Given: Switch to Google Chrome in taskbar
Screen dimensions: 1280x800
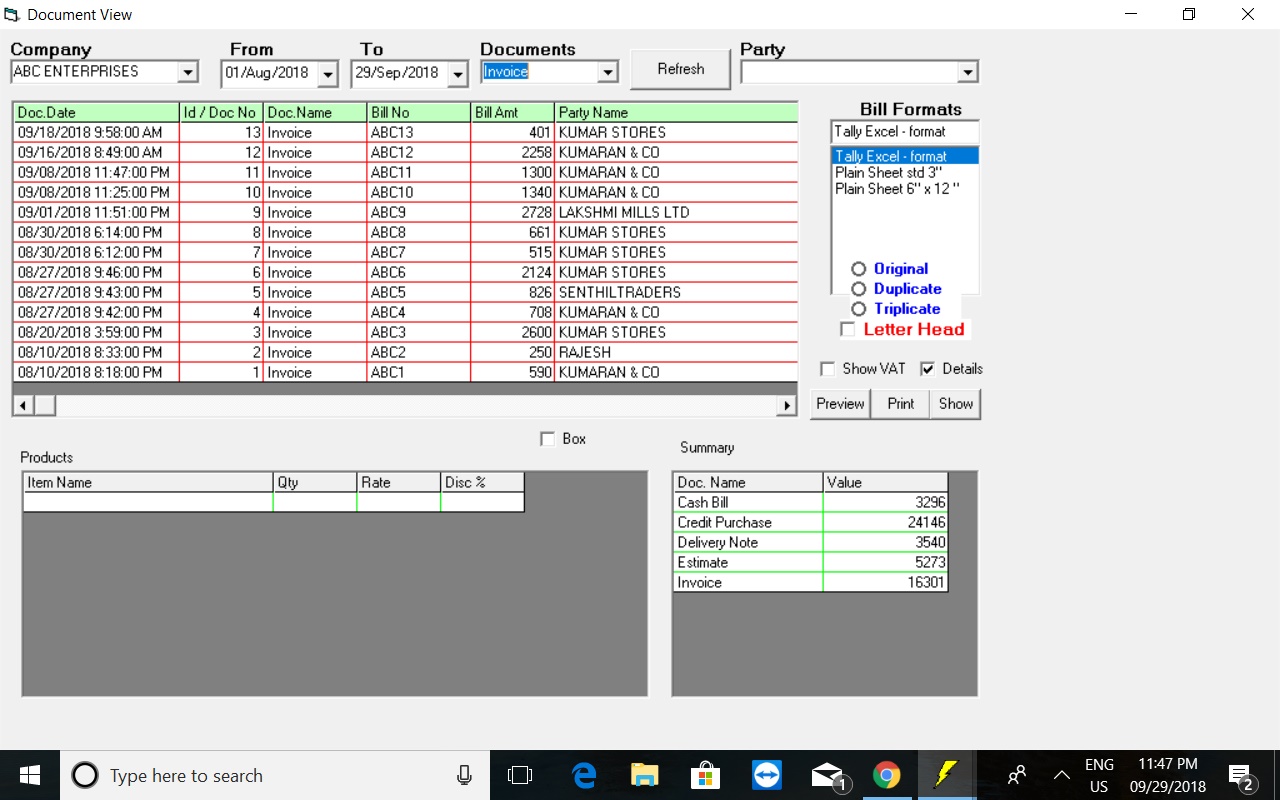Looking at the screenshot, I should tap(887, 775).
